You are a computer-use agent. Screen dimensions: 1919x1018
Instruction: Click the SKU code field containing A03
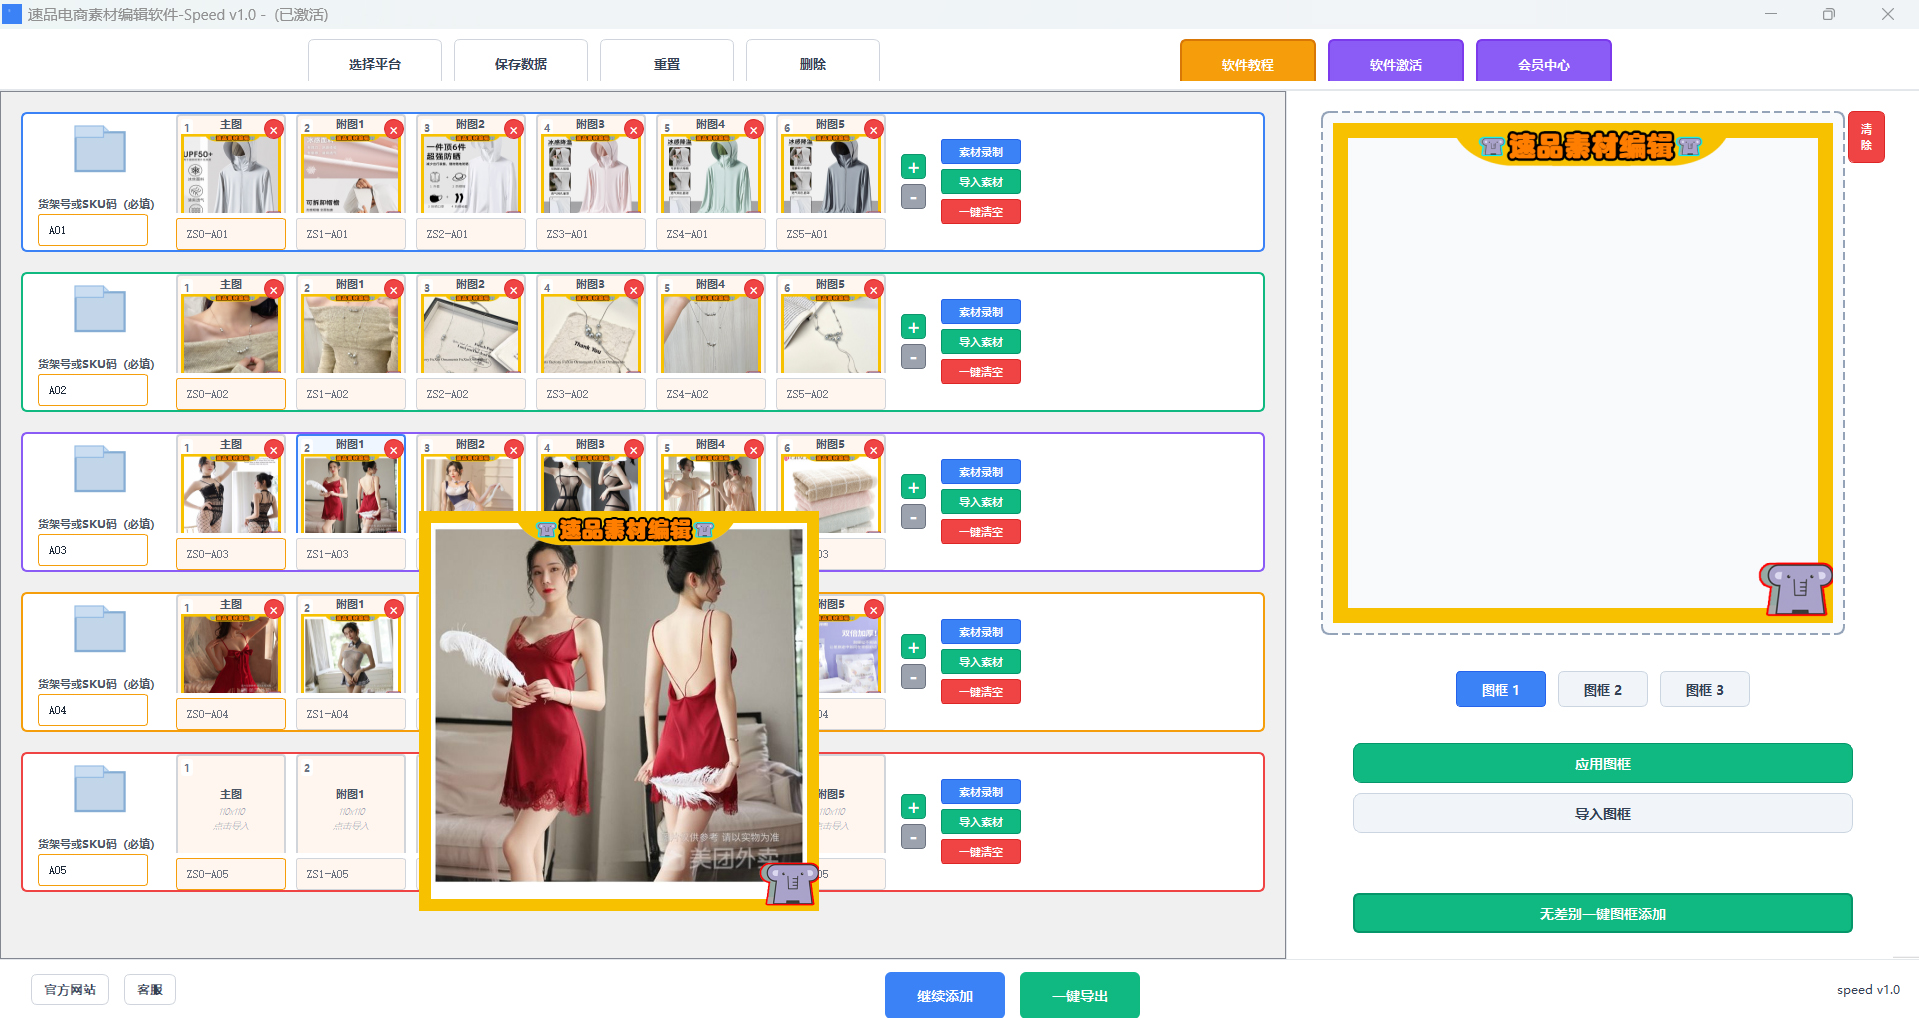[x=92, y=550]
